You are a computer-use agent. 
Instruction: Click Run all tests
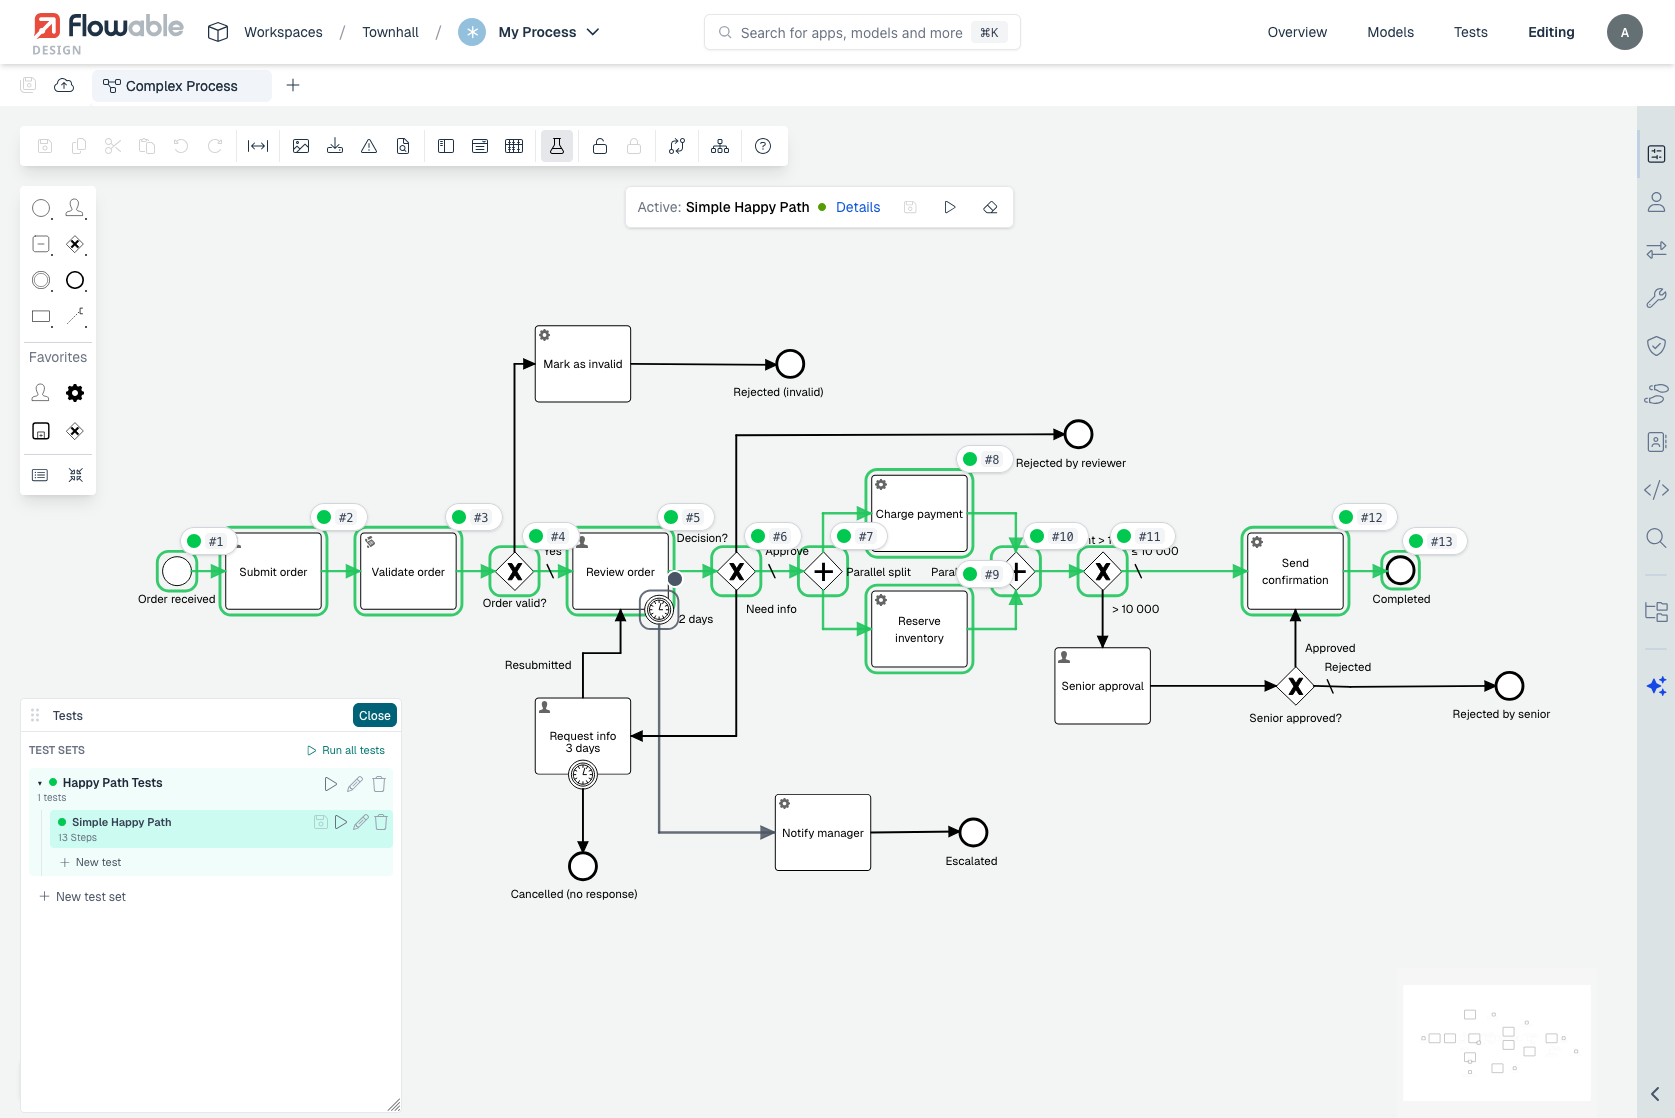coord(346,750)
